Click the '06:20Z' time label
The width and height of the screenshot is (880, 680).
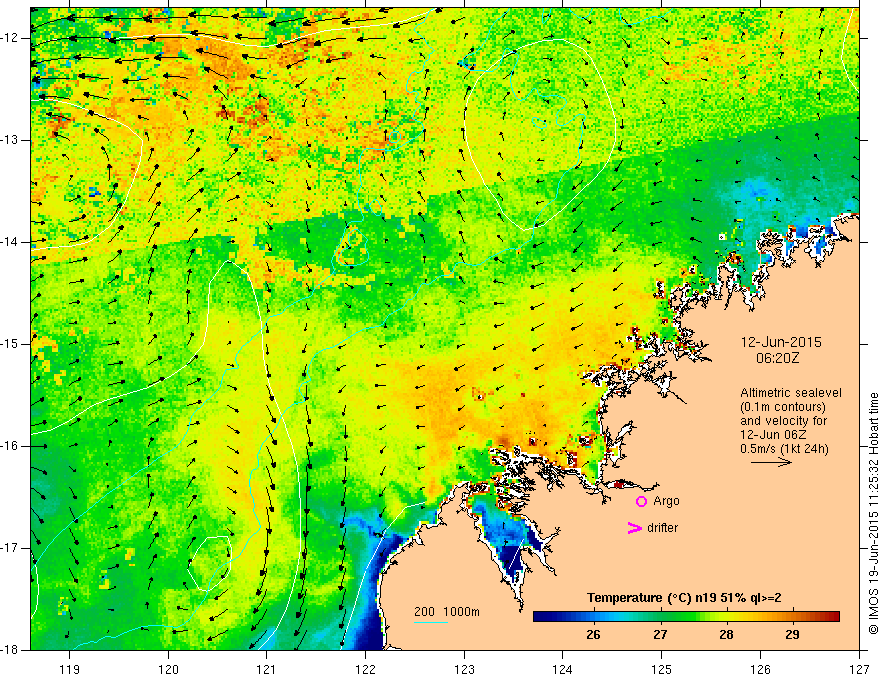click(x=777, y=358)
